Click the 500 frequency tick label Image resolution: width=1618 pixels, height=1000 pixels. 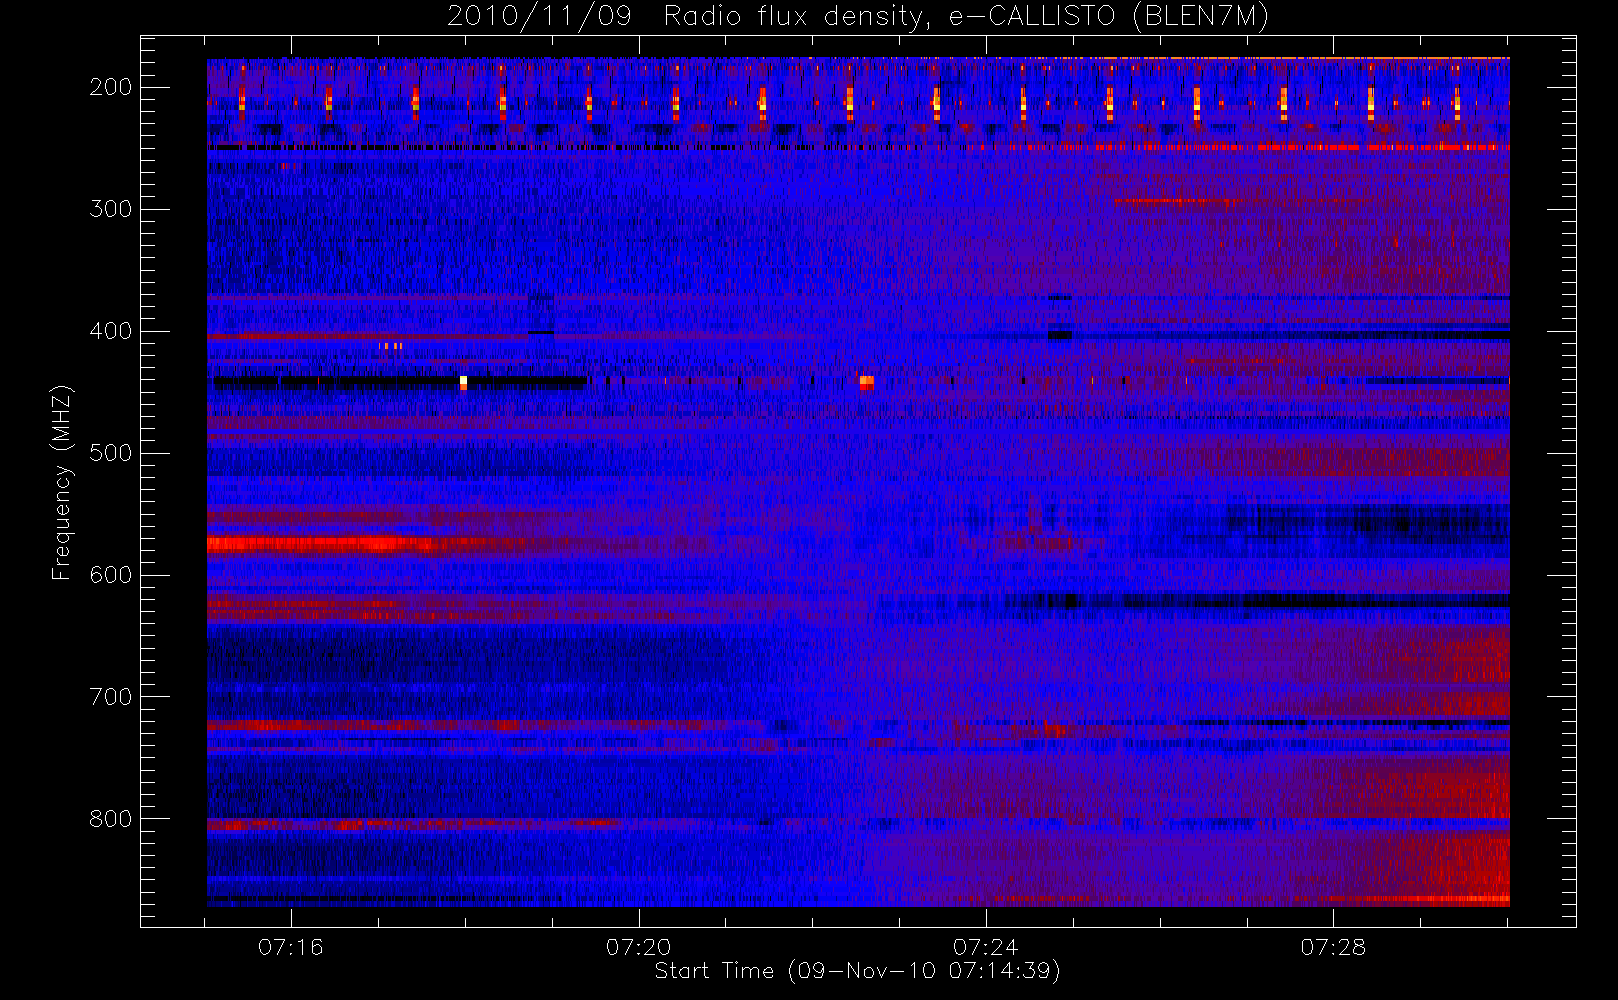coord(111,453)
